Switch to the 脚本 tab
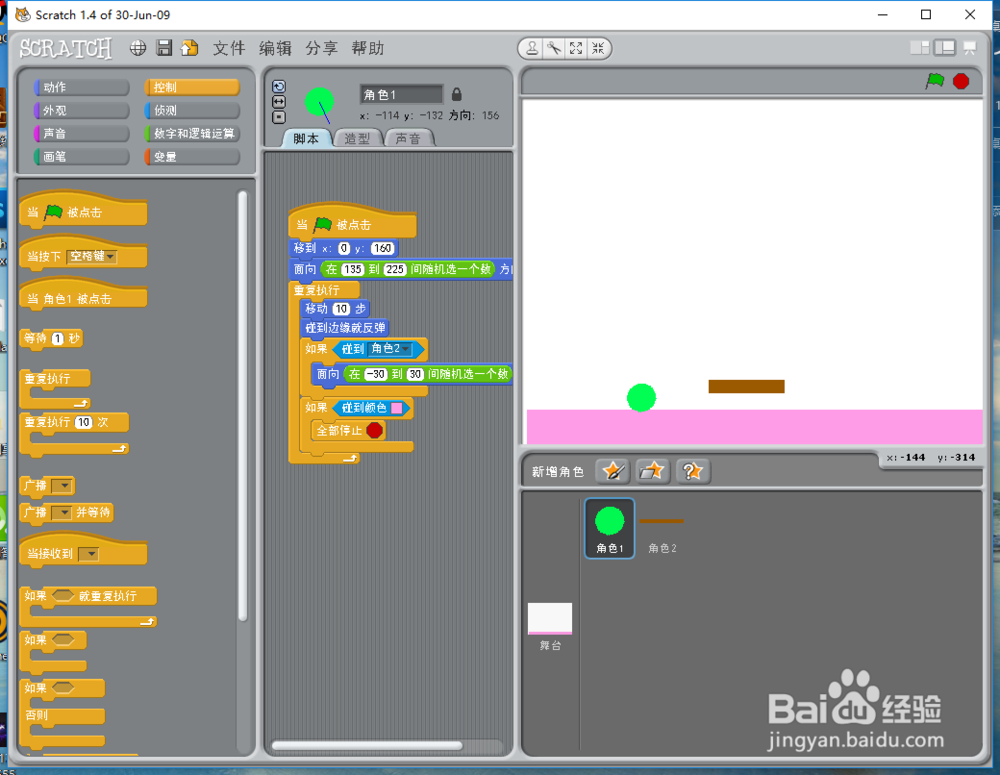Screen dimensions: 1000x775 pos(307,138)
